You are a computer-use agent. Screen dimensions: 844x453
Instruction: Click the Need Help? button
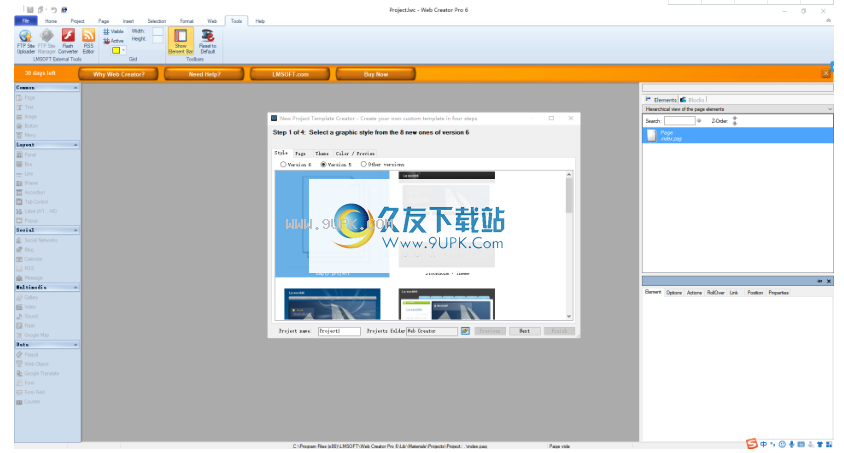pos(204,74)
